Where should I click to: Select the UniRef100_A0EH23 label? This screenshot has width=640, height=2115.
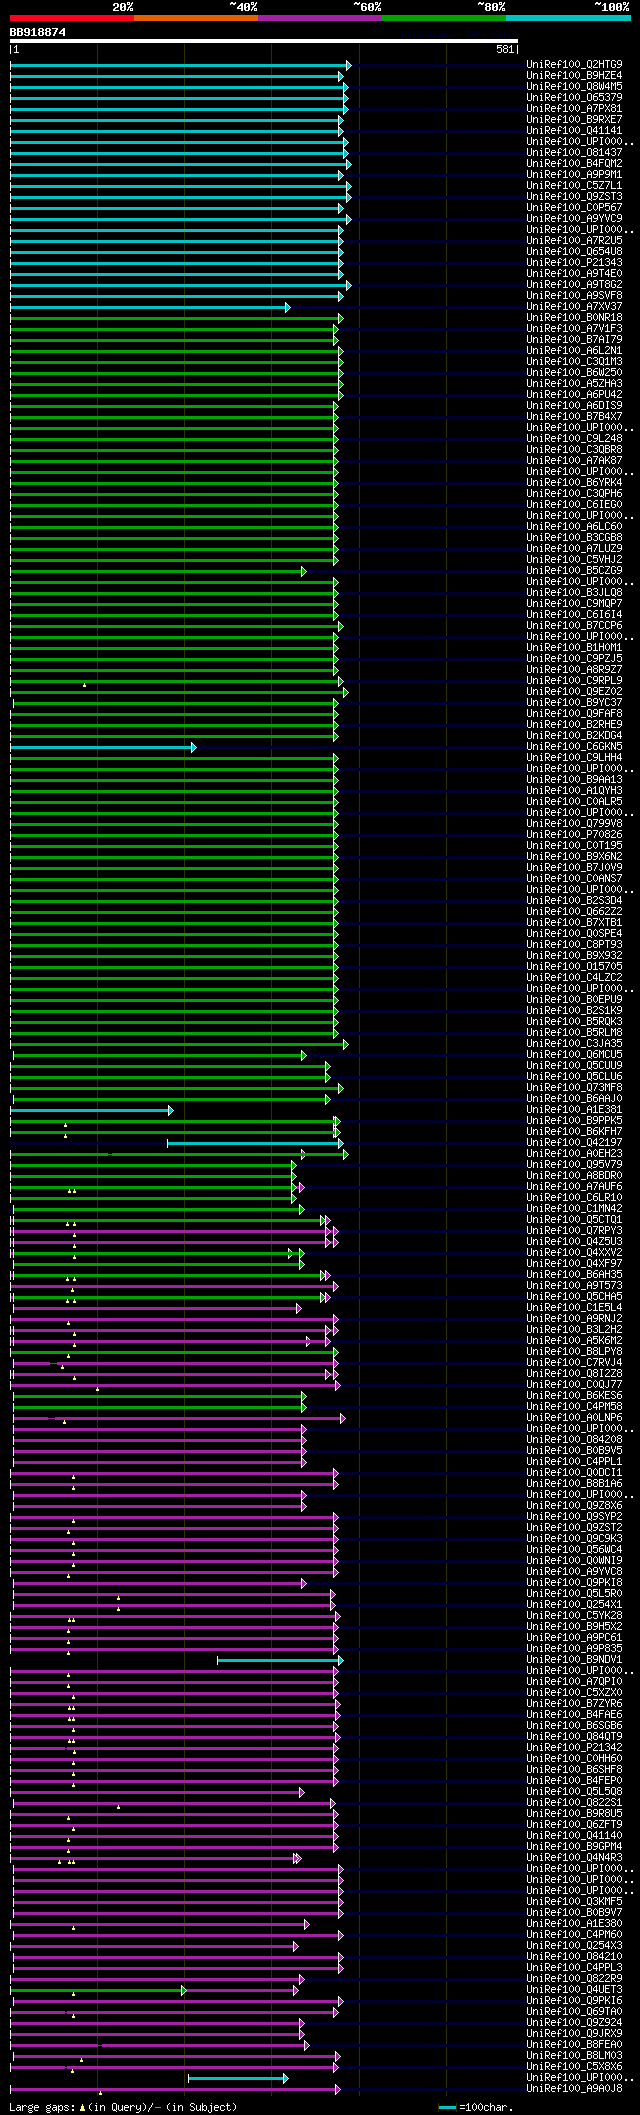574,1153
